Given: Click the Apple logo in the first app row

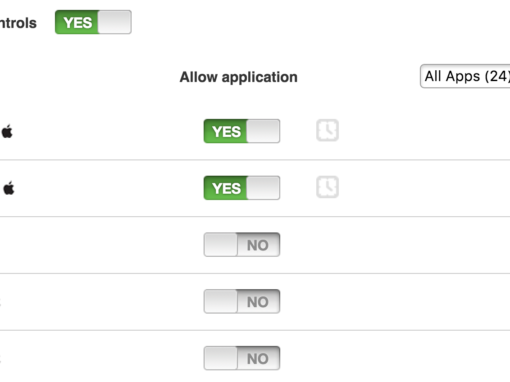Looking at the screenshot, I should click(7, 131).
